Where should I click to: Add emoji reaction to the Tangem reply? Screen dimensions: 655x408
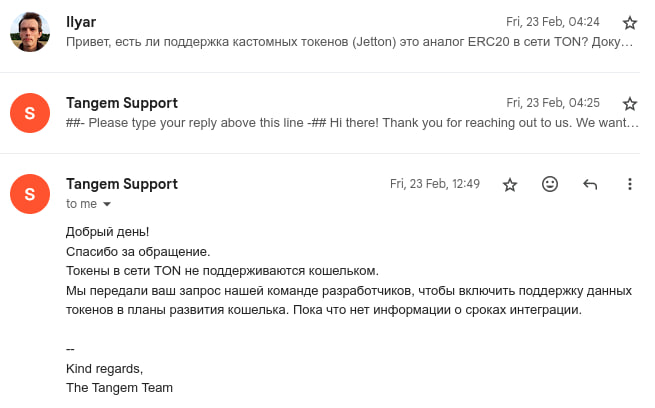[550, 184]
